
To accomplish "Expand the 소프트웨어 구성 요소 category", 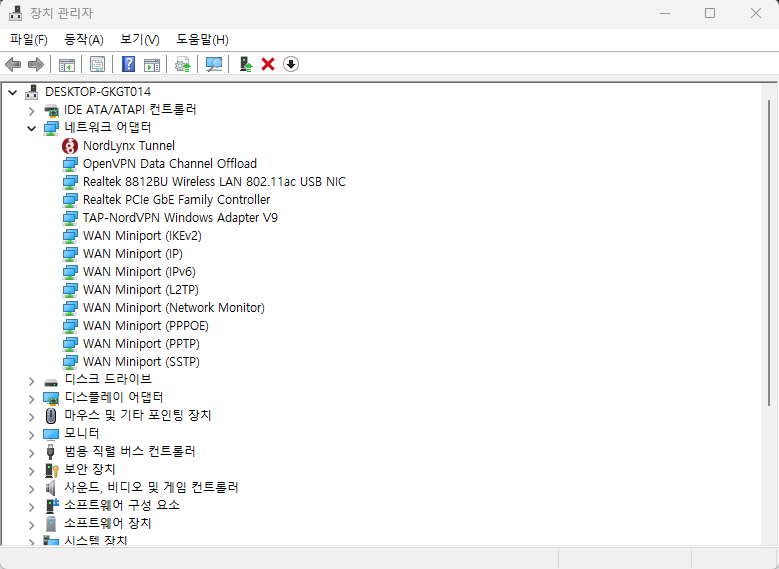I will pos(32,507).
